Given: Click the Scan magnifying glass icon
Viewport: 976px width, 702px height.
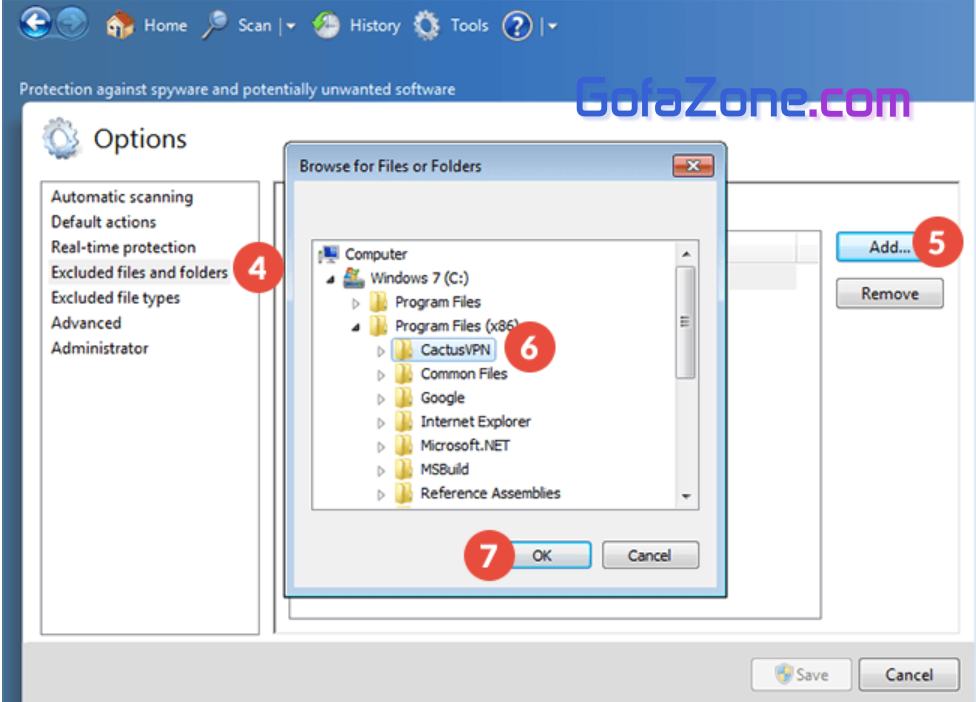Looking at the screenshot, I should tap(215, 26).
